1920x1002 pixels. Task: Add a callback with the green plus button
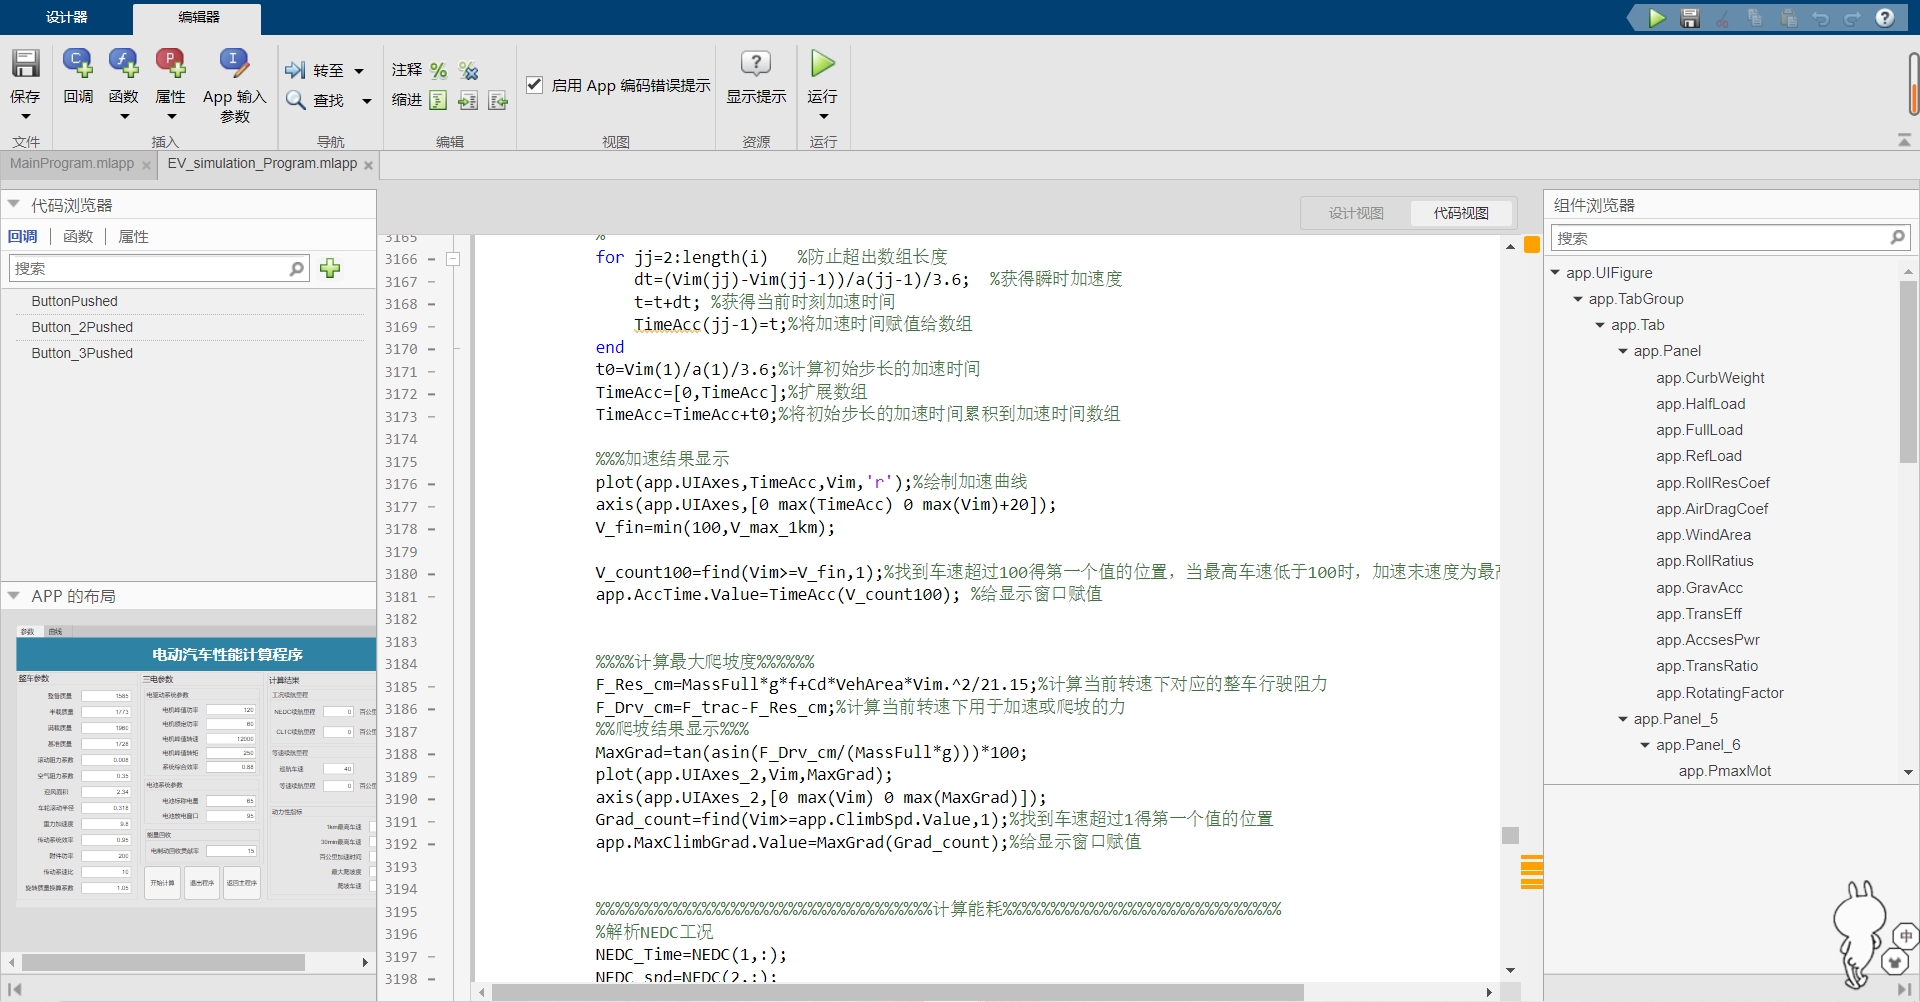click(x=330, y=268)
